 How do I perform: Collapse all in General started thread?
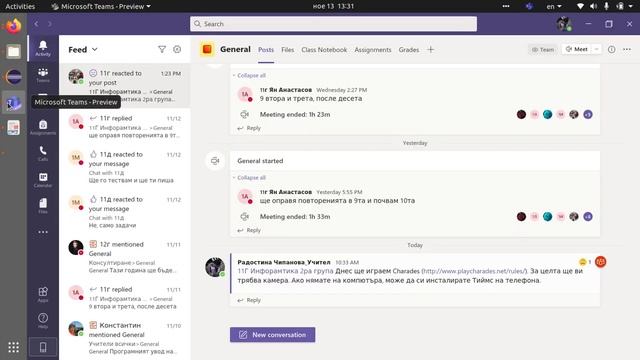249,178
